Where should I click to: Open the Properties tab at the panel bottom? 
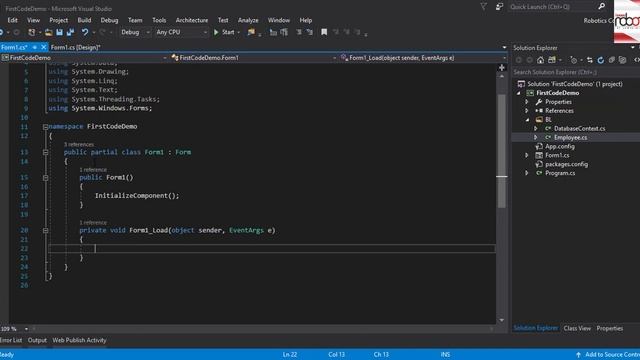(x=609, y=328)
